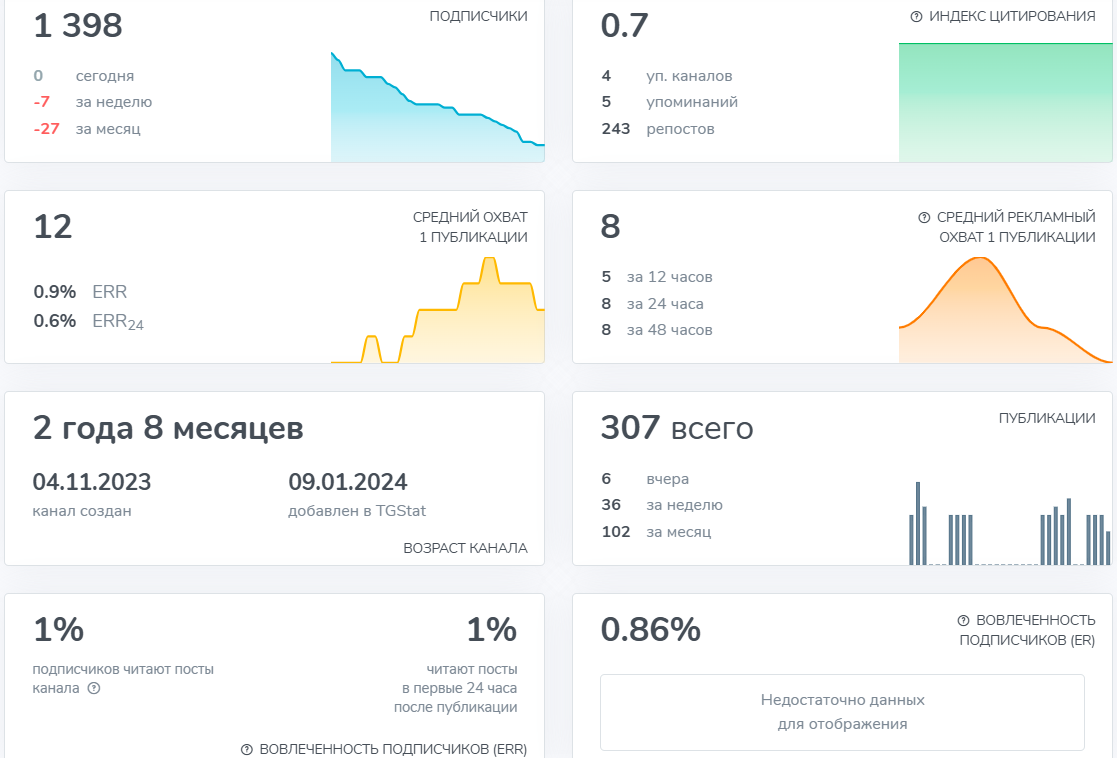Click help icon next to ИНДЕКС ЦИТИРОВАНИЯ
The height and width of the screenshot is (758, 1117).
tap(916, 16)
